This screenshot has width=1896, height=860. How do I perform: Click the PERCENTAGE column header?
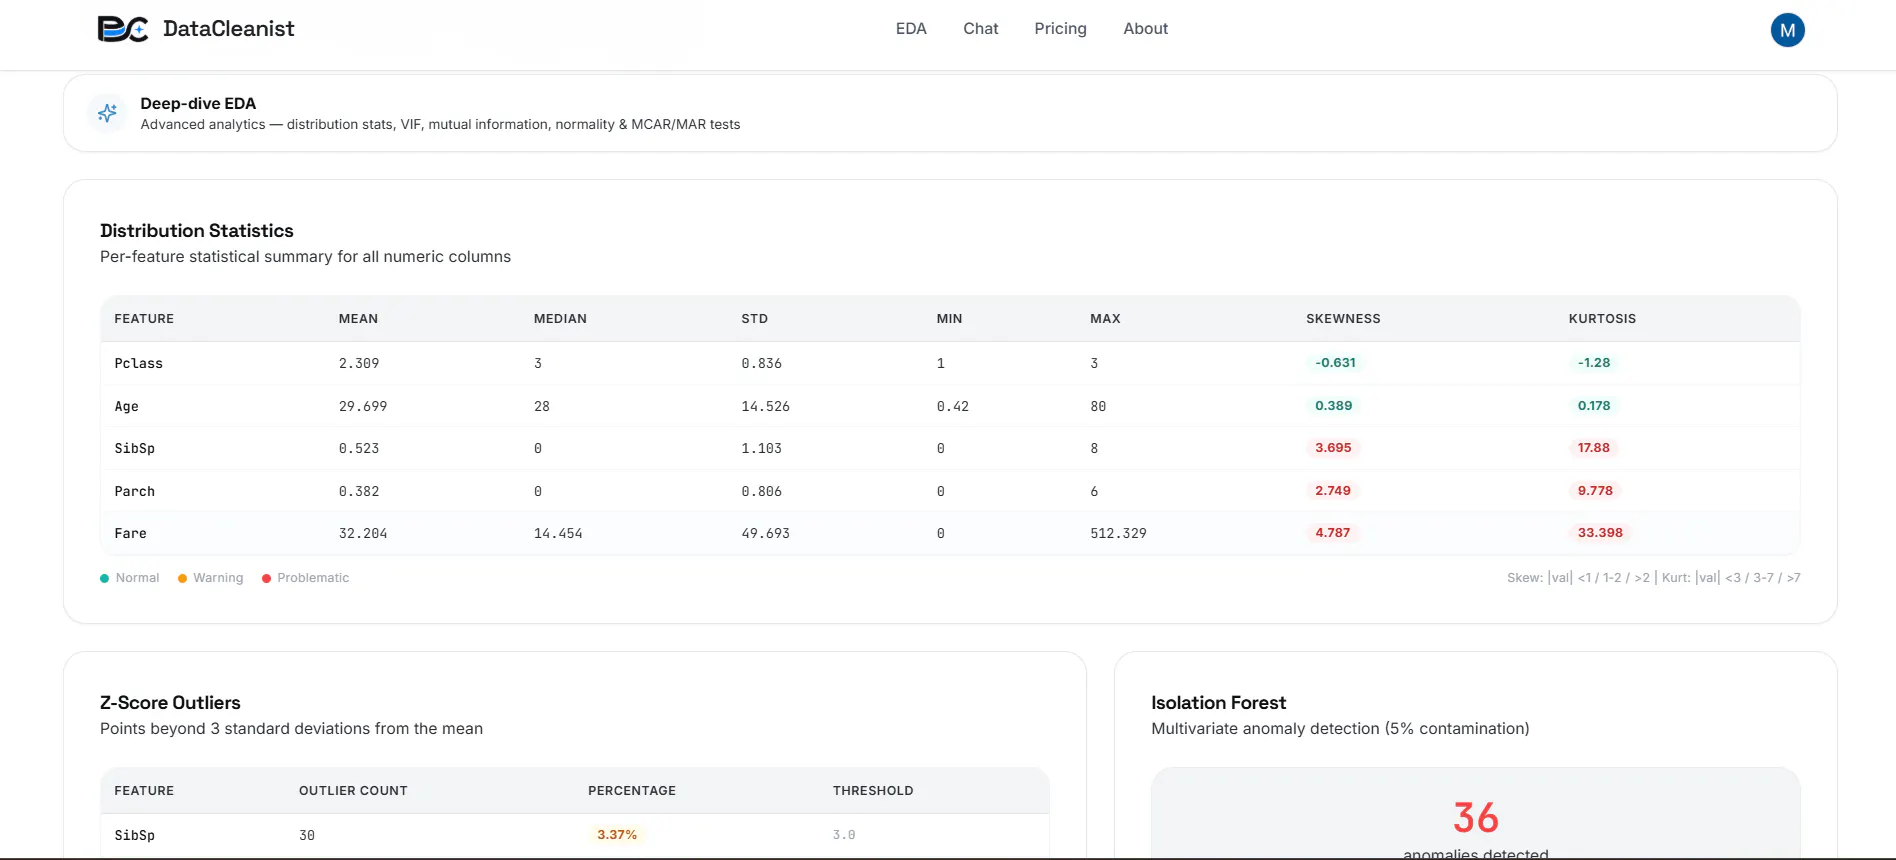(632, 791)
